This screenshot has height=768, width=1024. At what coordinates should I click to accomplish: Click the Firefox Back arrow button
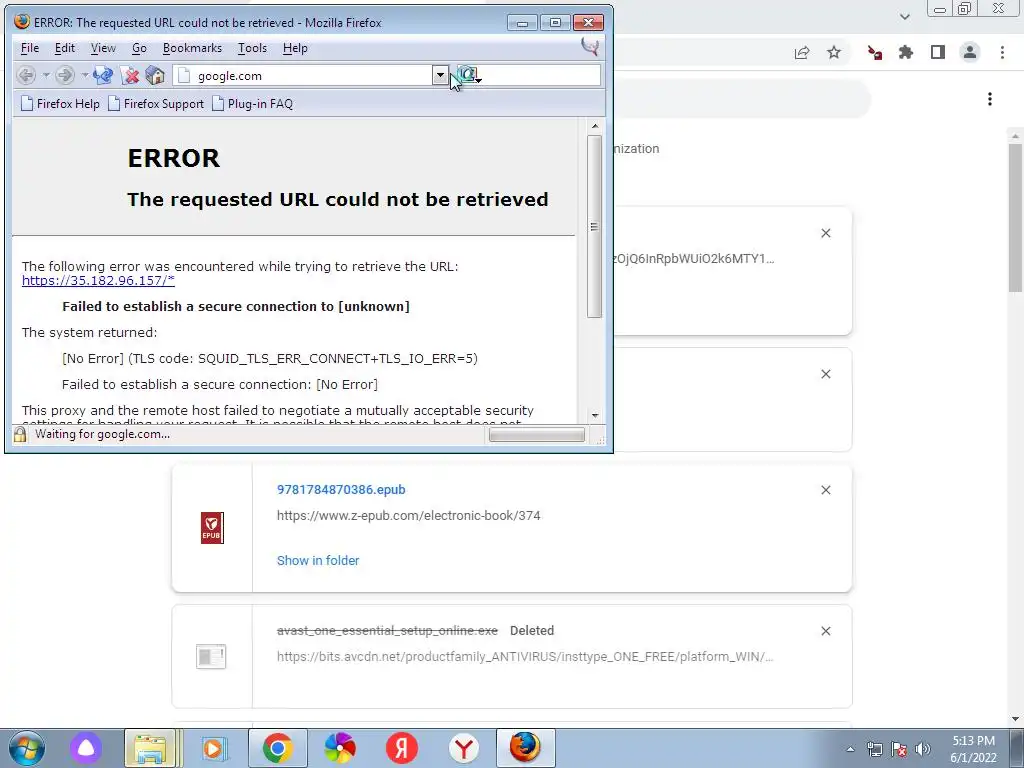(26, 75)
